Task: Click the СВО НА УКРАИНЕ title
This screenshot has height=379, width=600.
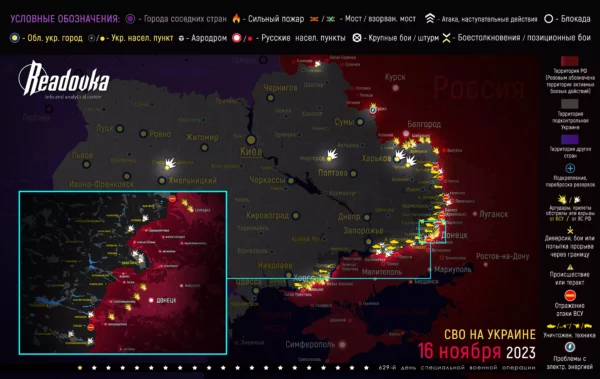Action: tap(490, 334)
